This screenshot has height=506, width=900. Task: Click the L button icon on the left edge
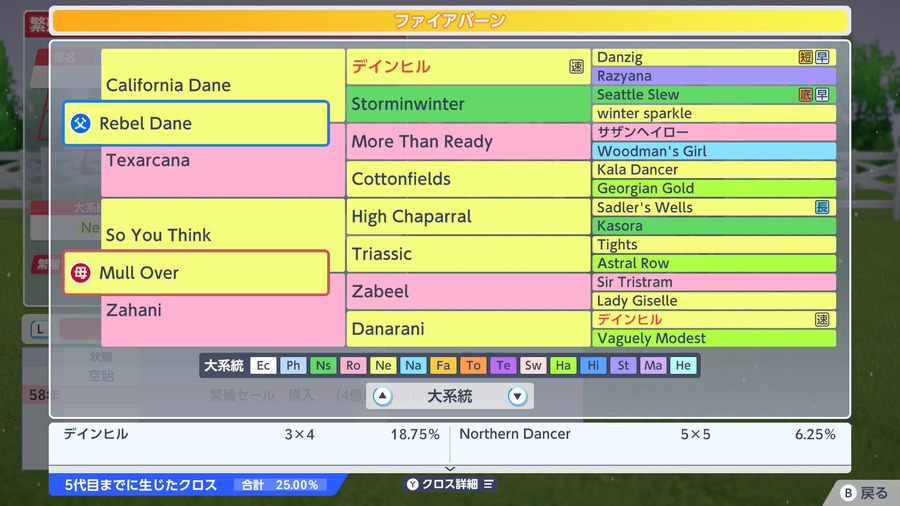[x=40, y=329]
